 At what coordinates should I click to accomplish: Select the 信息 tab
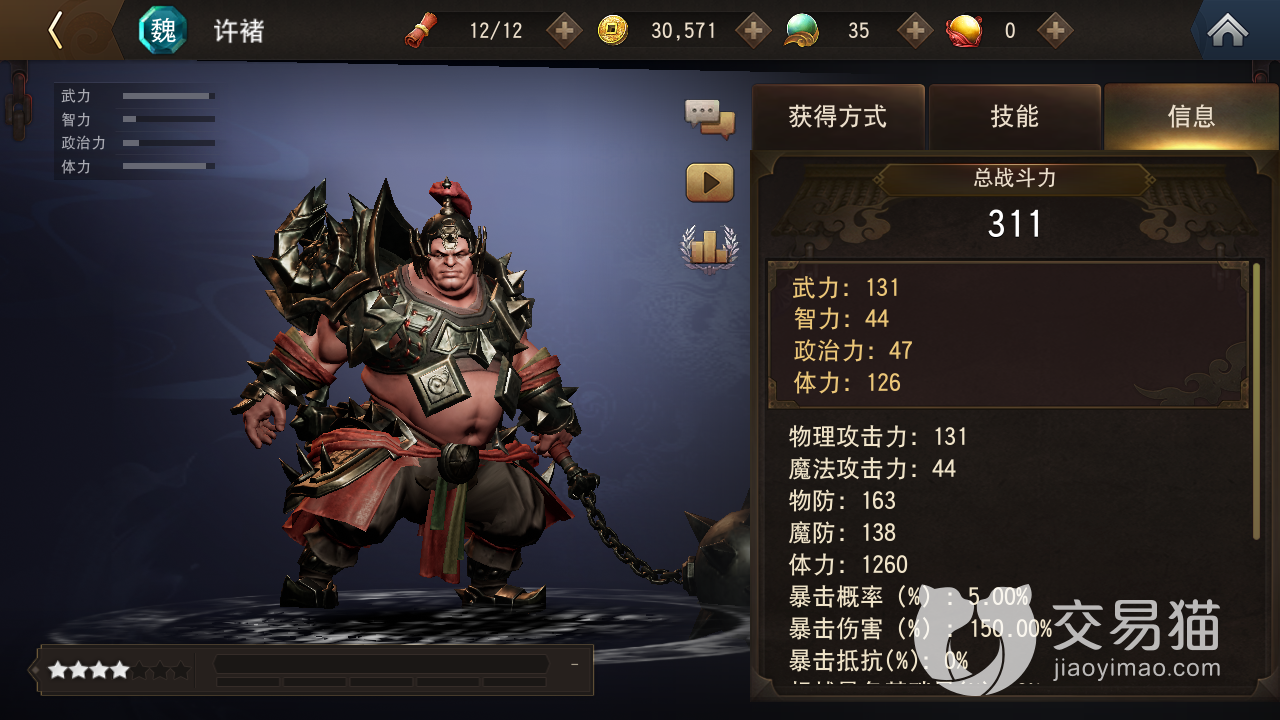click(1191, 117)
